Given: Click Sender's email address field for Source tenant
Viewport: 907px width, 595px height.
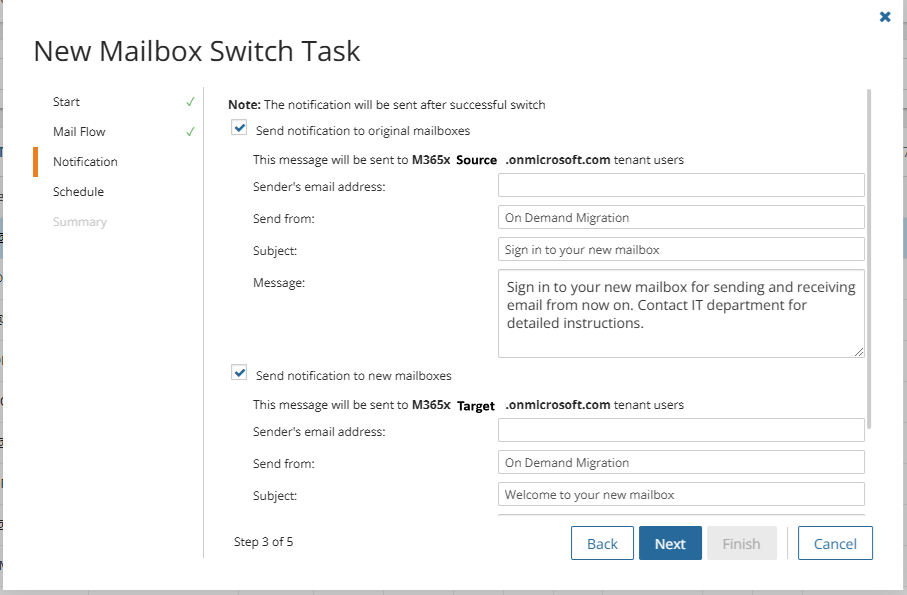Looking at the screenshot, I should pyautogui.click(x=681, y=185).
